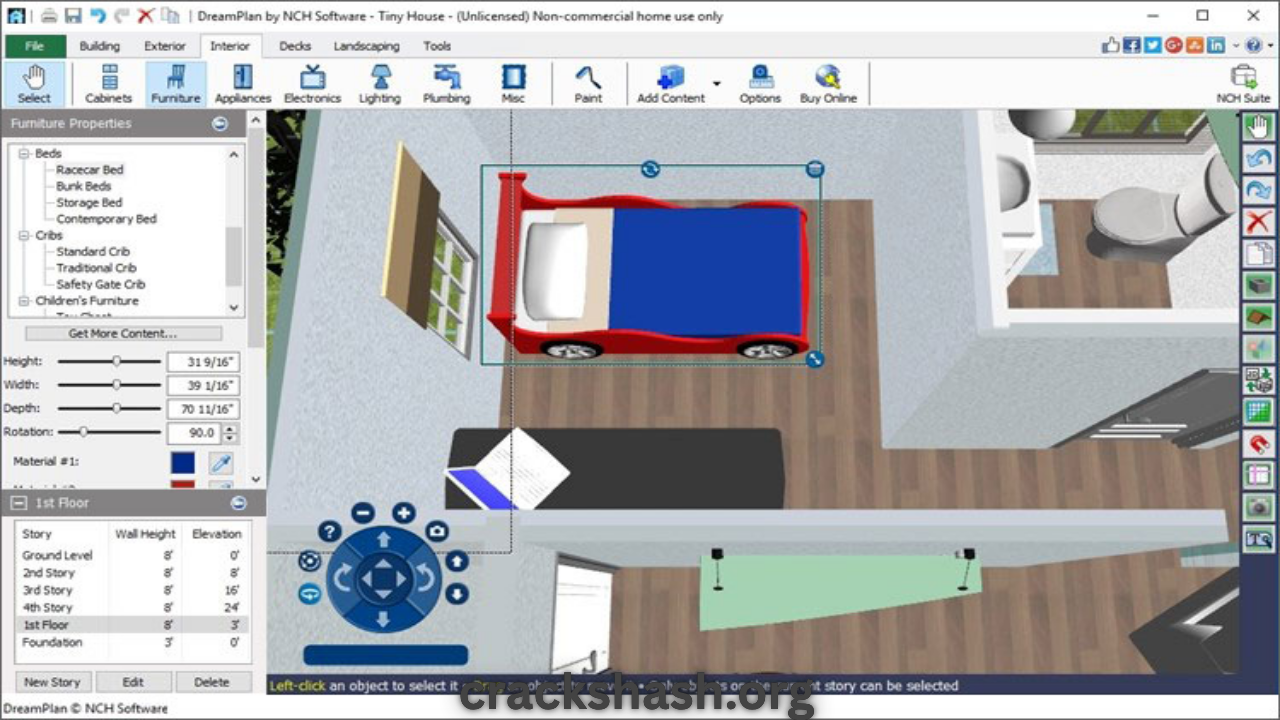Click the redo arrow in right sidebar
Image resolution: width=1280 pixels, height=720 pixels.
point(1258,190)
